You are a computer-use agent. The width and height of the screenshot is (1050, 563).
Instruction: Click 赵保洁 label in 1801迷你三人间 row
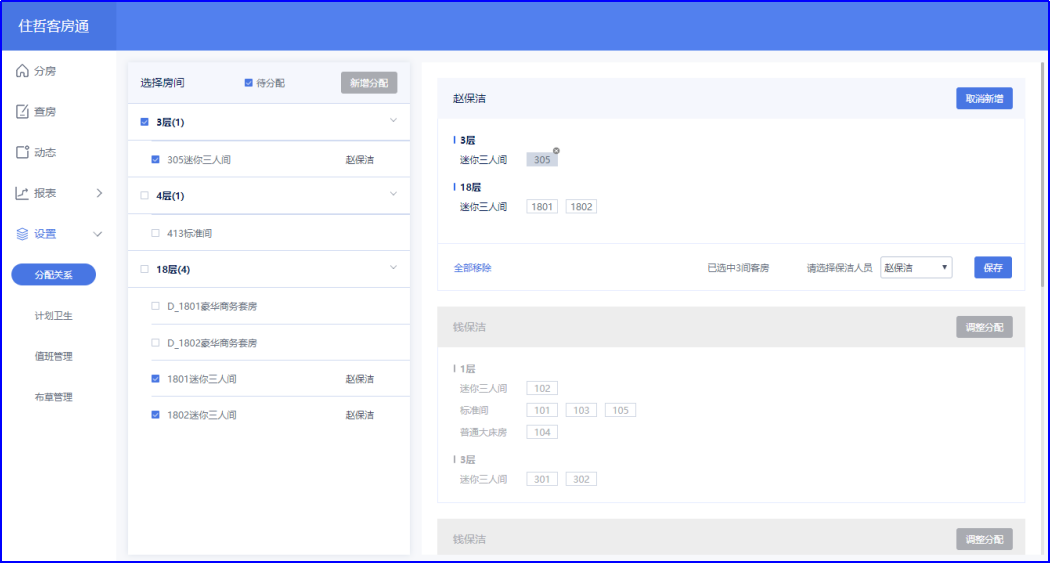point(360,379)
